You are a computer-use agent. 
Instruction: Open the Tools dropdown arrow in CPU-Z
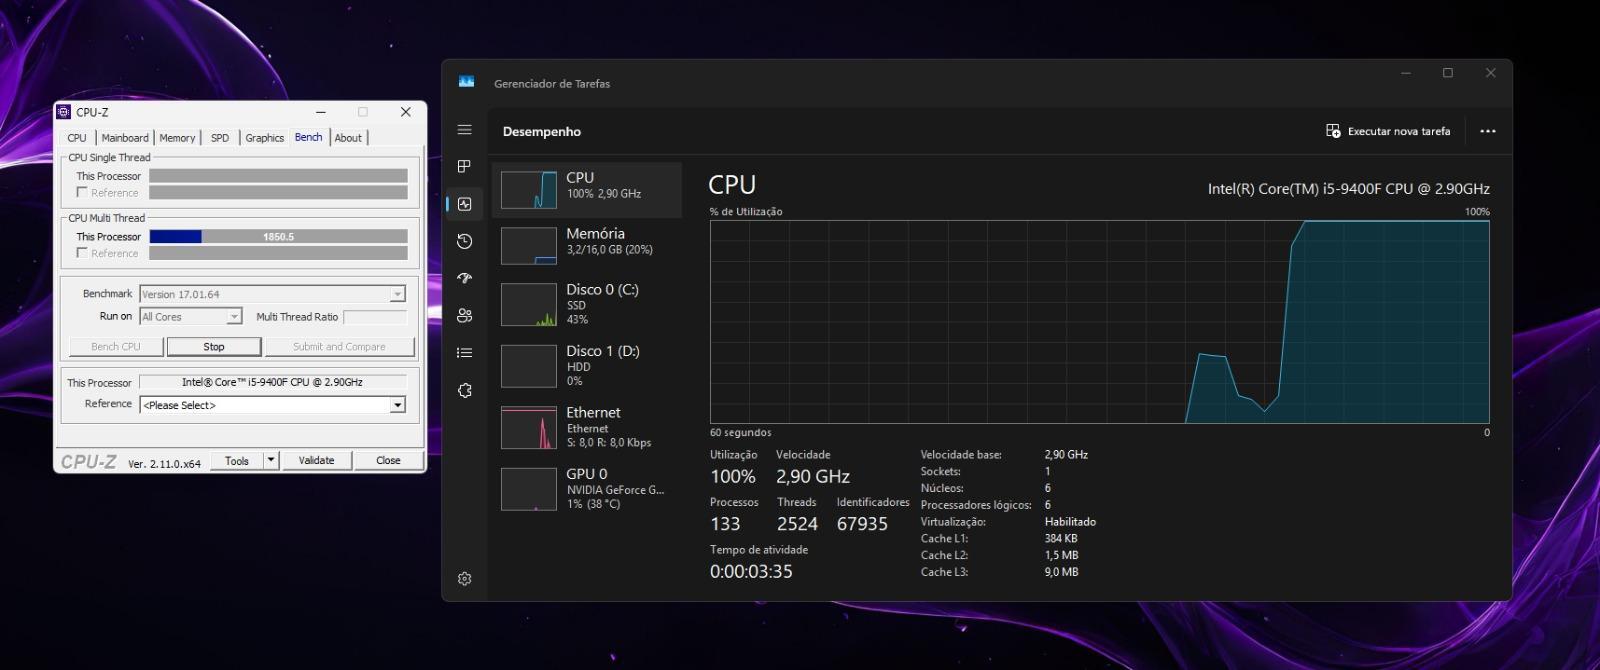coord(271,460)
